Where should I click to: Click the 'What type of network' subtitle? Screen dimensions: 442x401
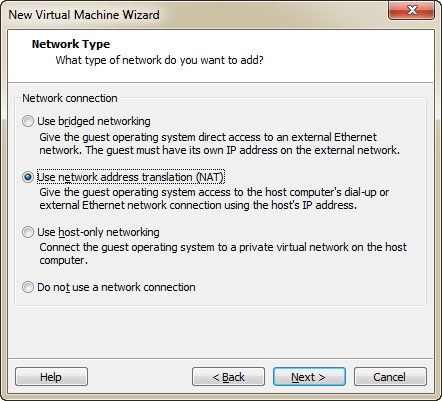click(159, 60)
